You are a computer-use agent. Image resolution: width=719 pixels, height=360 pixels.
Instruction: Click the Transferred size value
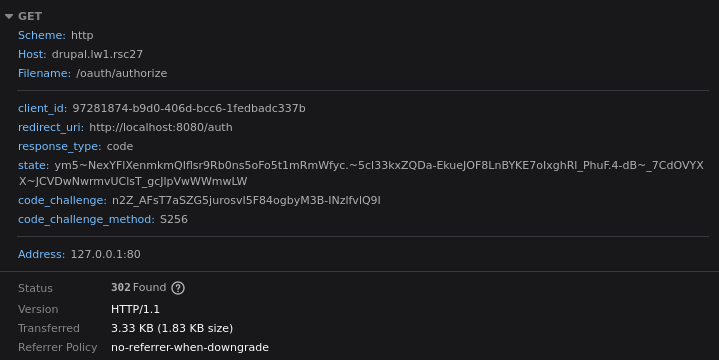[x=172, y=328]
